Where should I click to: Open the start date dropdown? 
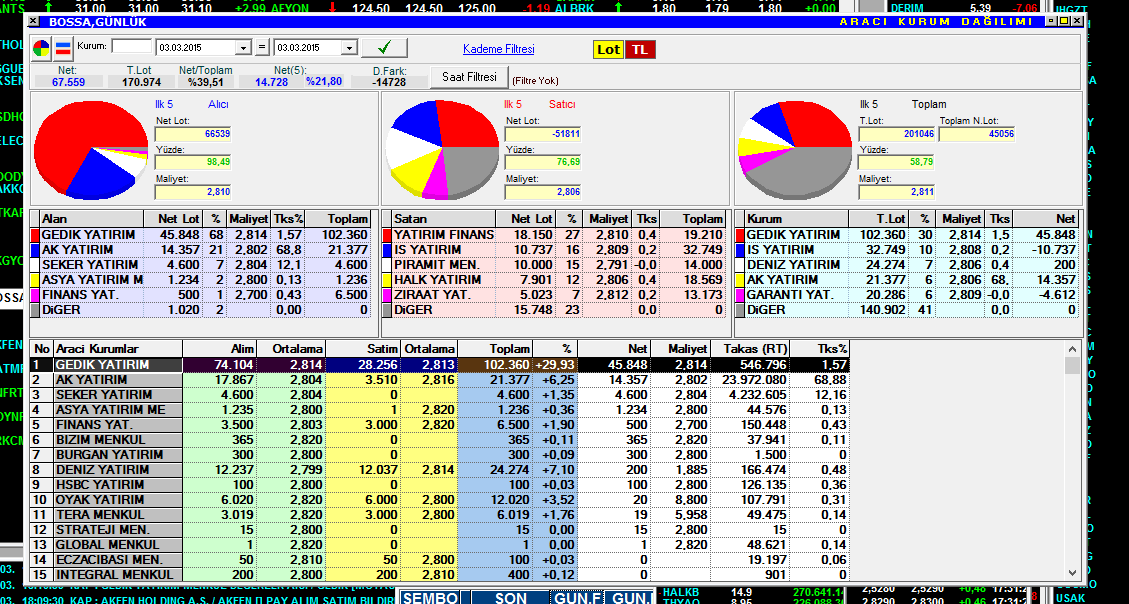tap(243, 48)
